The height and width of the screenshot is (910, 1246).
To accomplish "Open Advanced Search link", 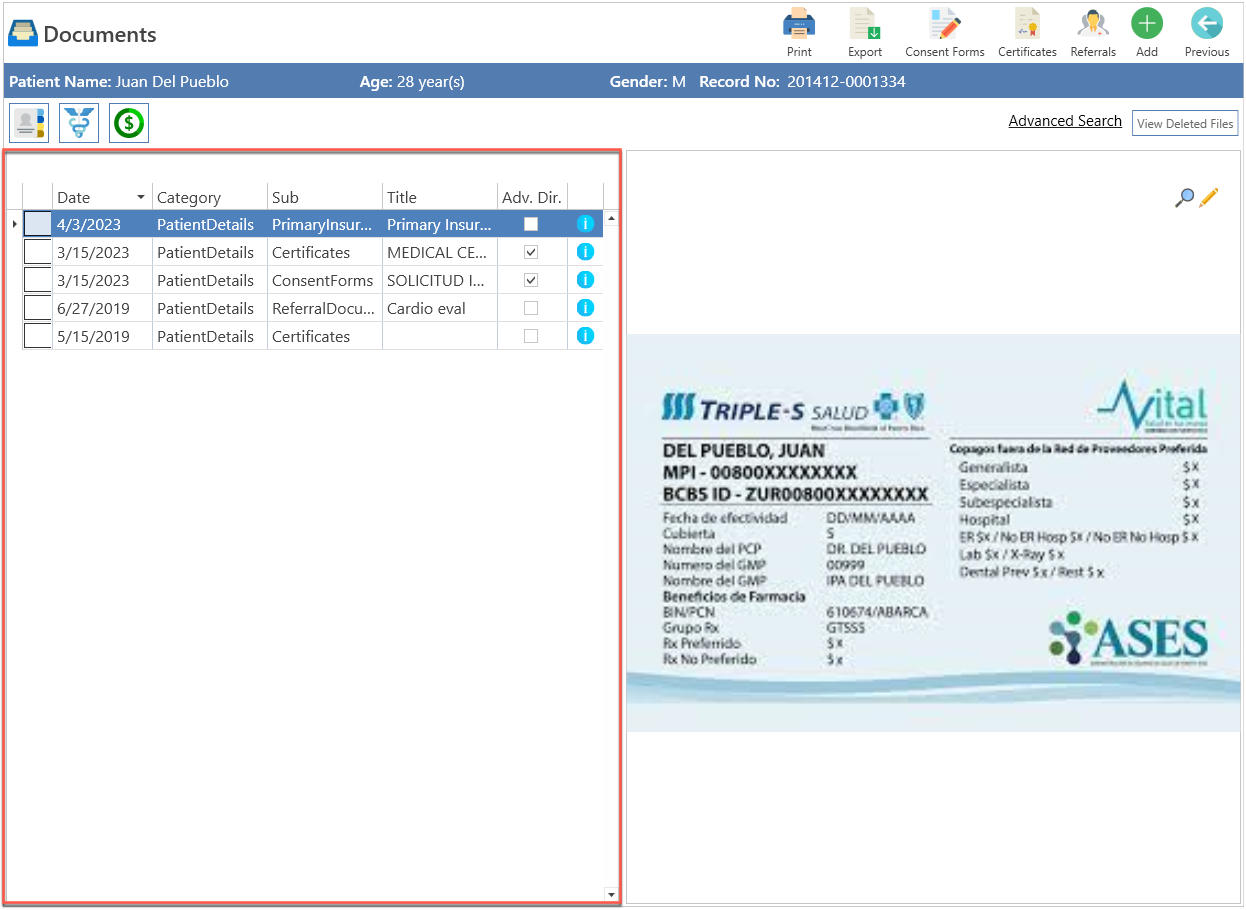I will (1065, 121).
